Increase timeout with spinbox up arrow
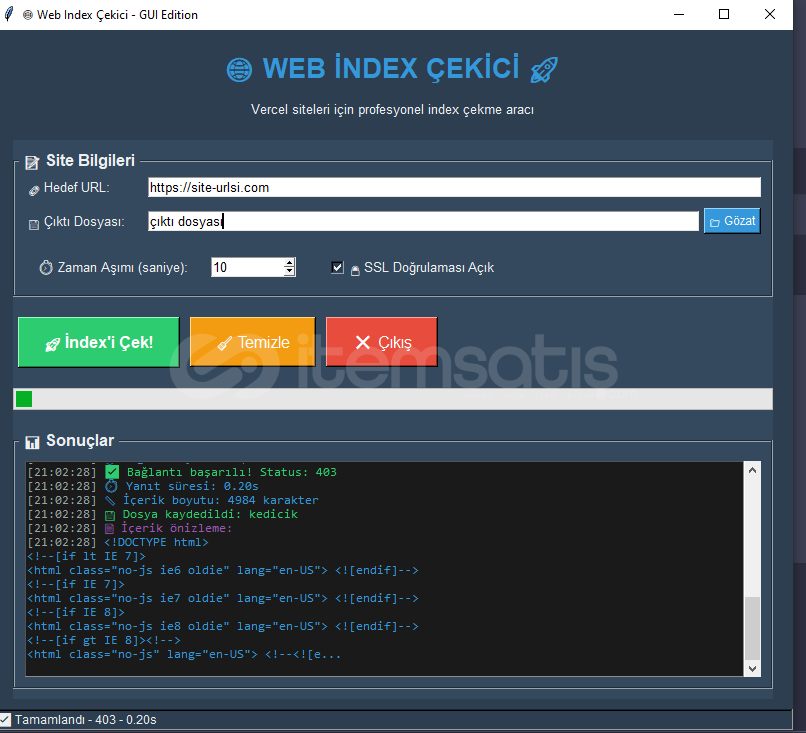Image resolution: width=806 pixels, height=733 pixels. (290, 263)
